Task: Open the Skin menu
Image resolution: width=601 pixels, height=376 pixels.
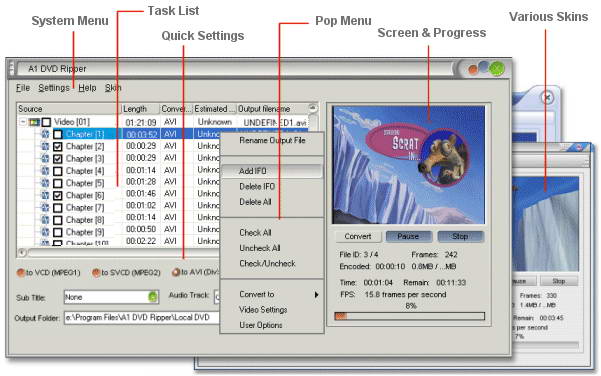Action: (x=113, y=88)
